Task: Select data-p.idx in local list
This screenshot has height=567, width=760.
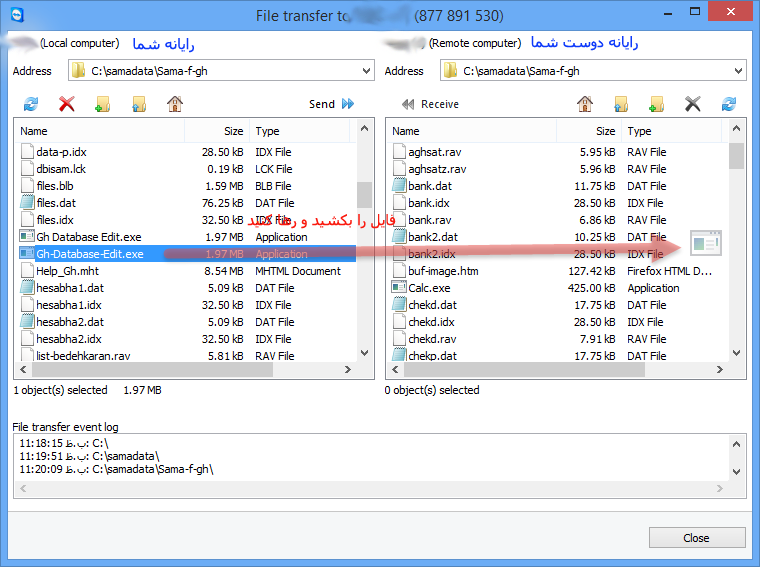Action: [187, 152]
